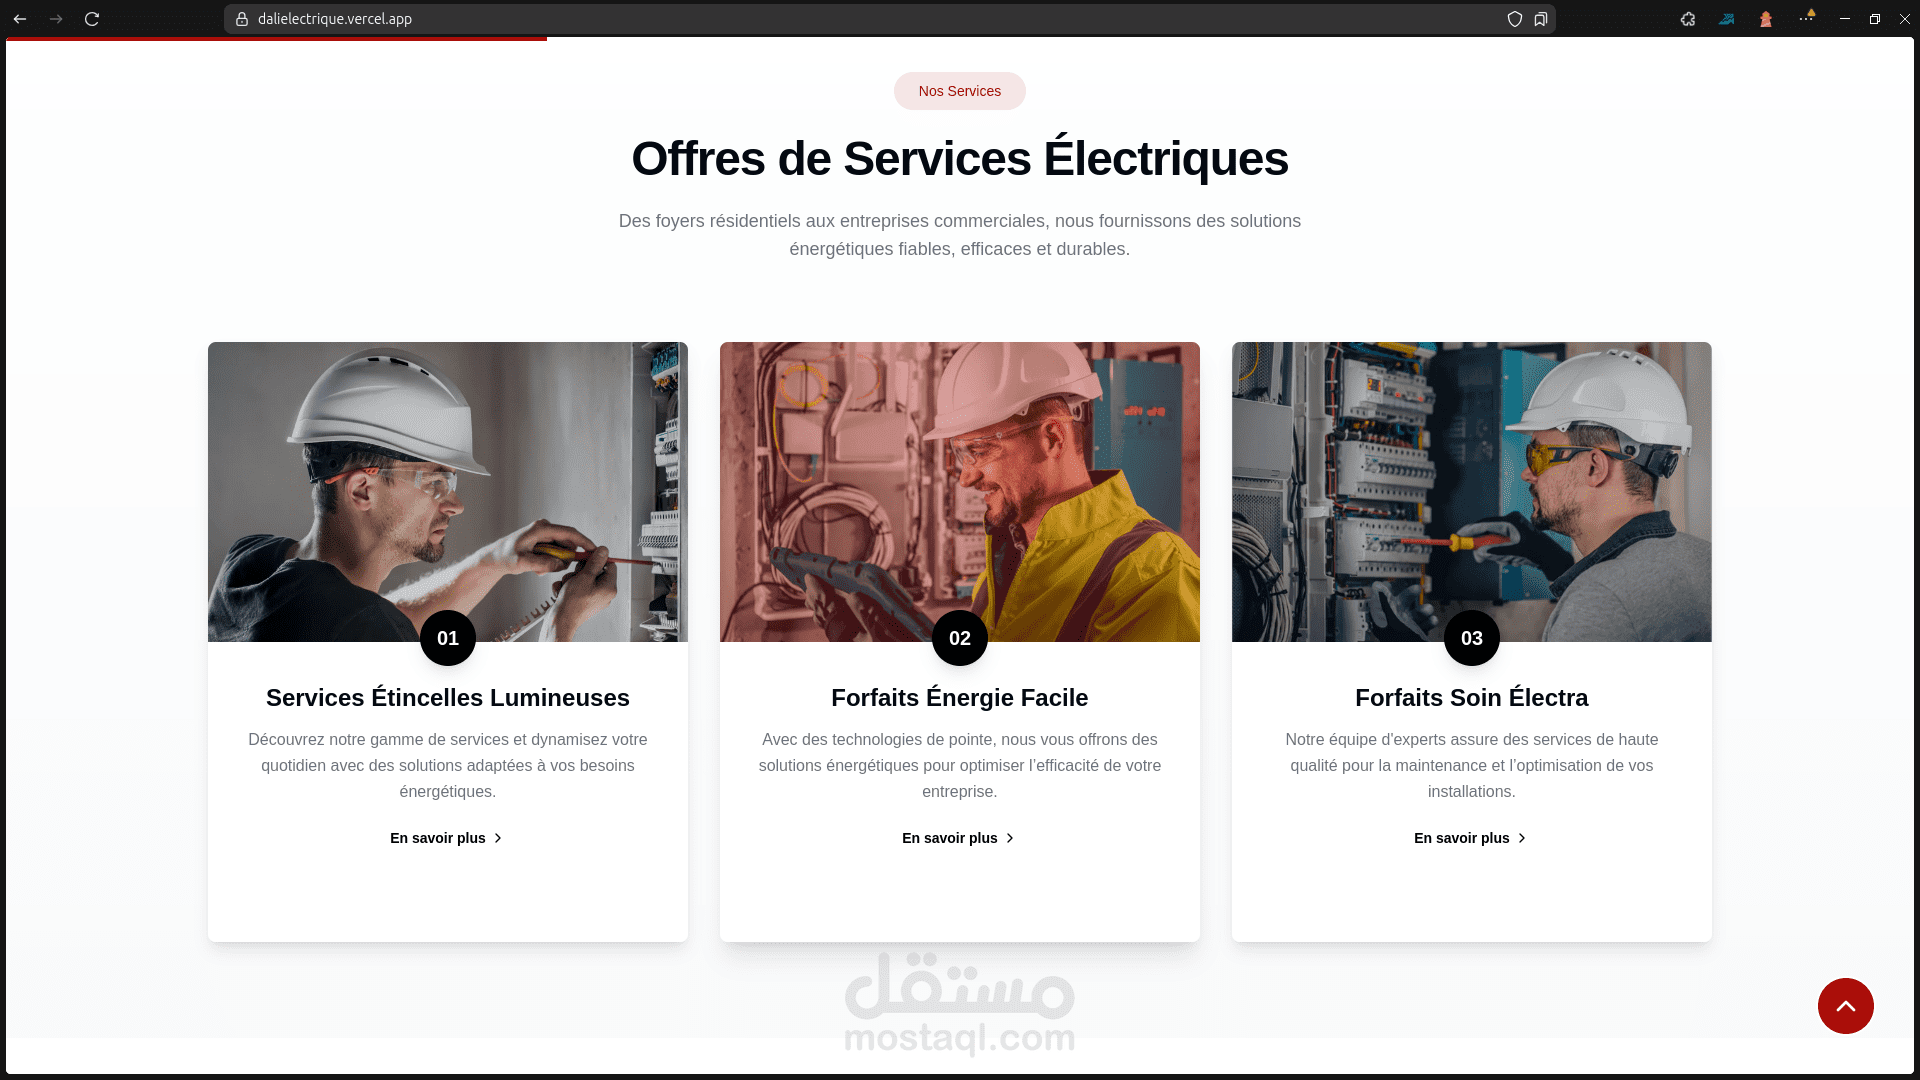Minimize the browser window
The image size is (1920, 1080).
[1845, 19]
